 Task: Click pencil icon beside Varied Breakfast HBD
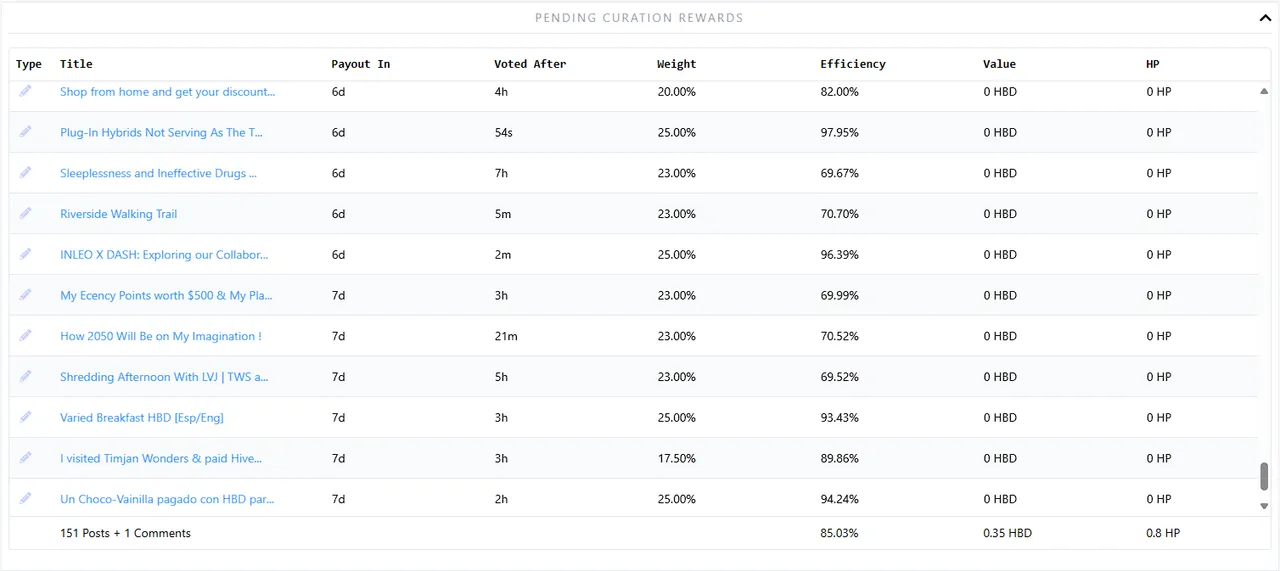point(25,417)
